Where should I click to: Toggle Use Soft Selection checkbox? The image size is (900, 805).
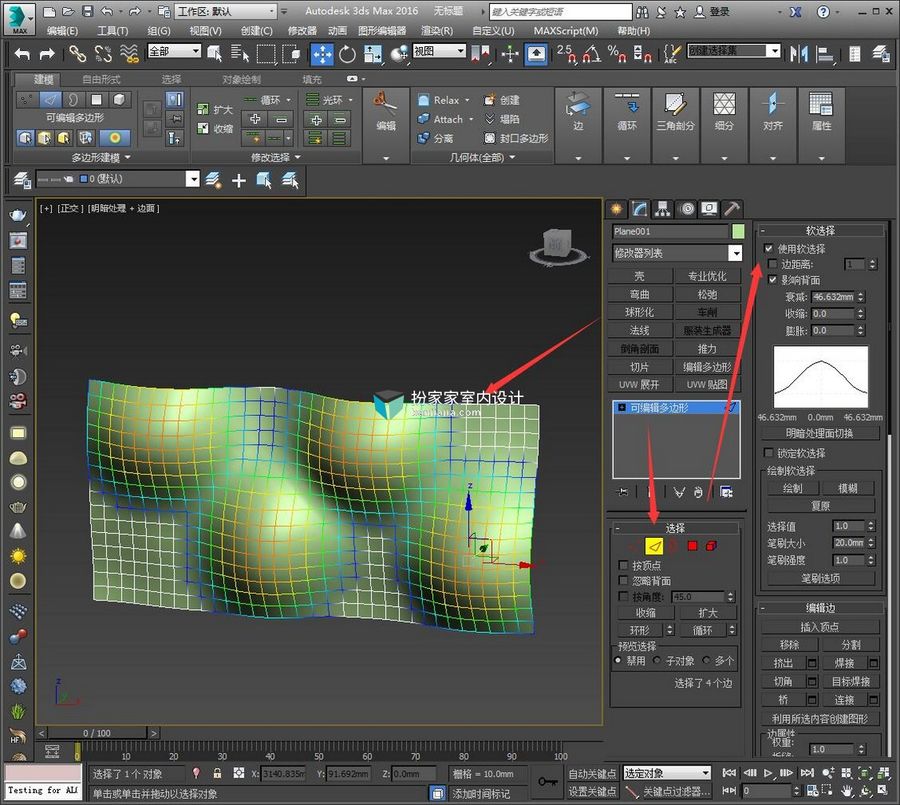pos(769,249)
